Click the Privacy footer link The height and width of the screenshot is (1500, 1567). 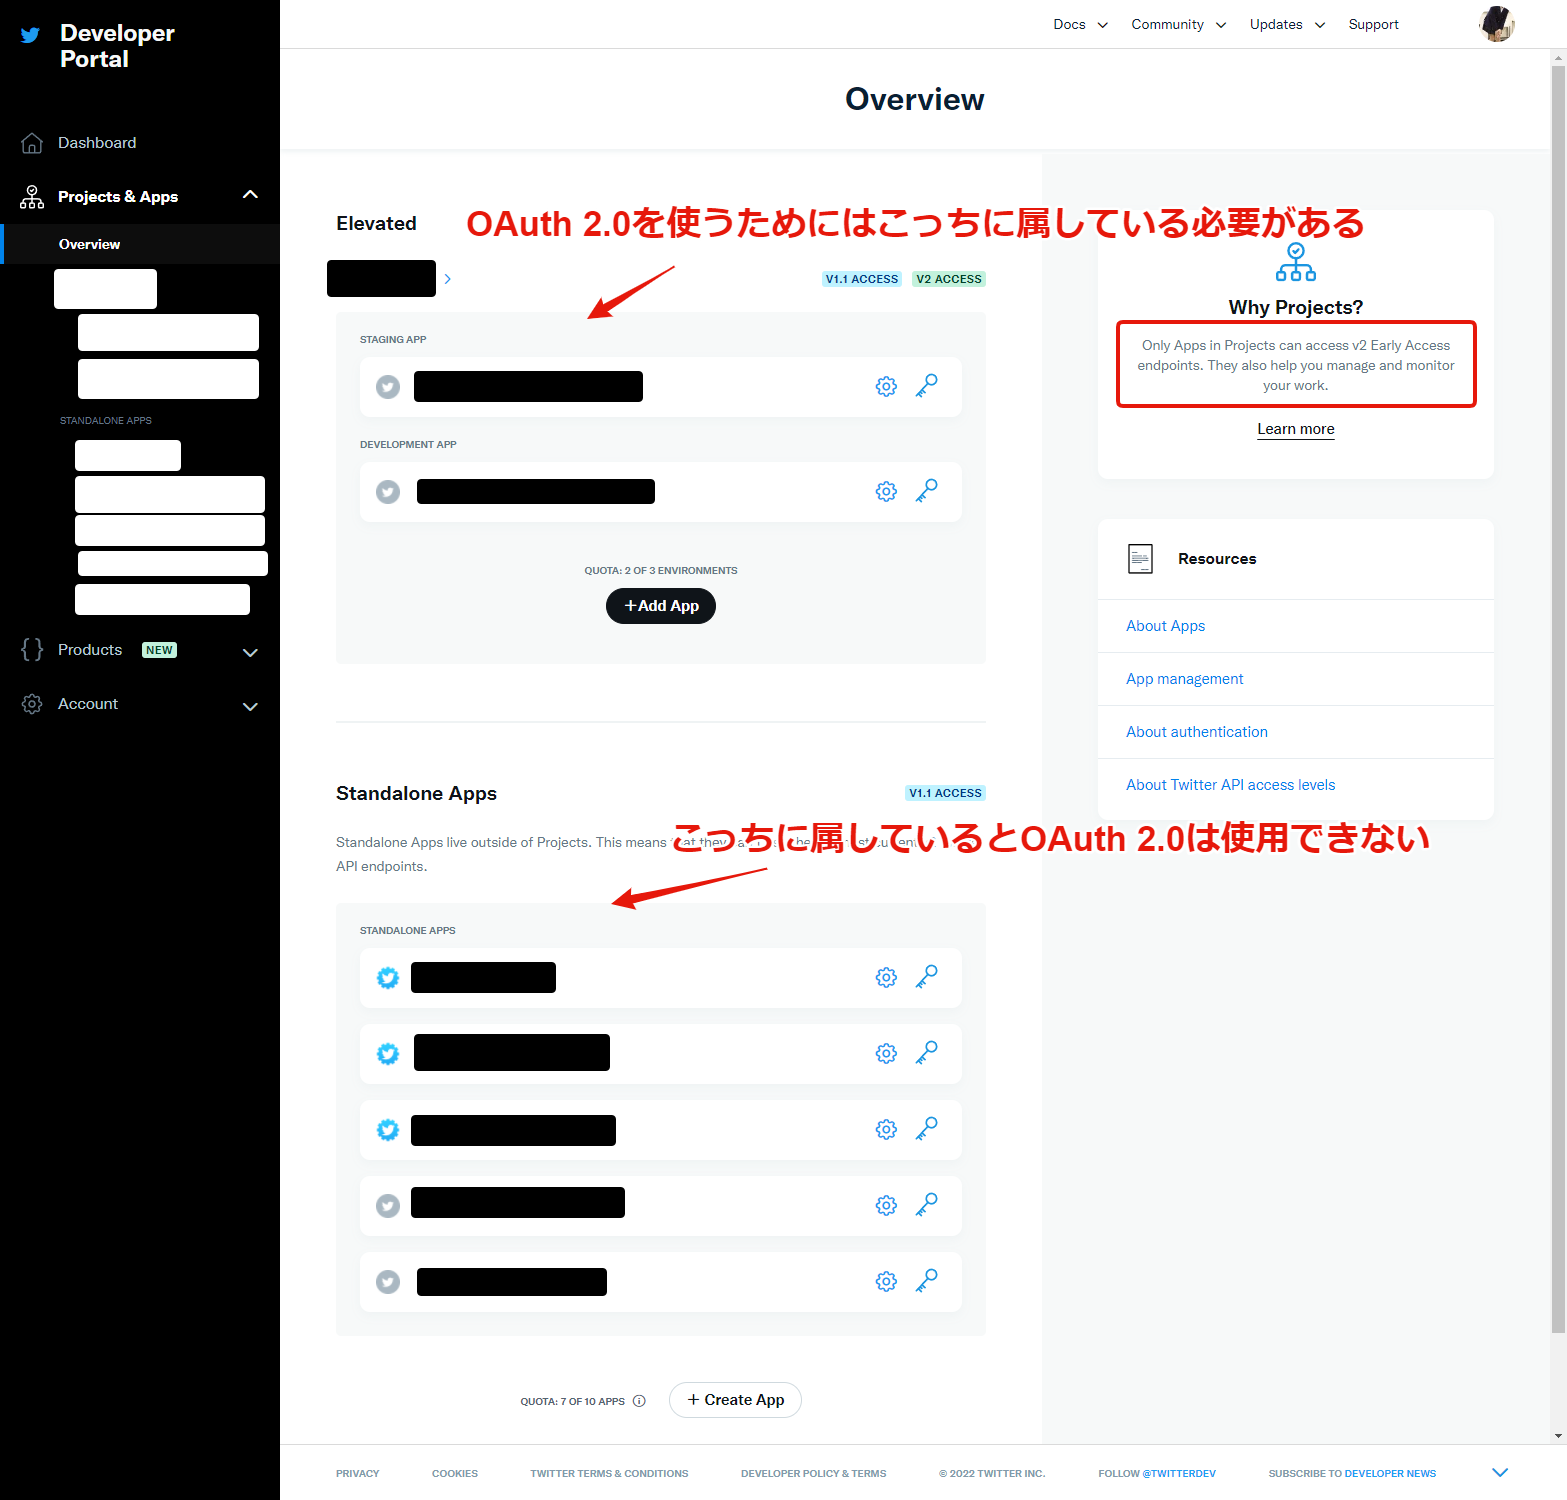click(x=358, y=1473)
